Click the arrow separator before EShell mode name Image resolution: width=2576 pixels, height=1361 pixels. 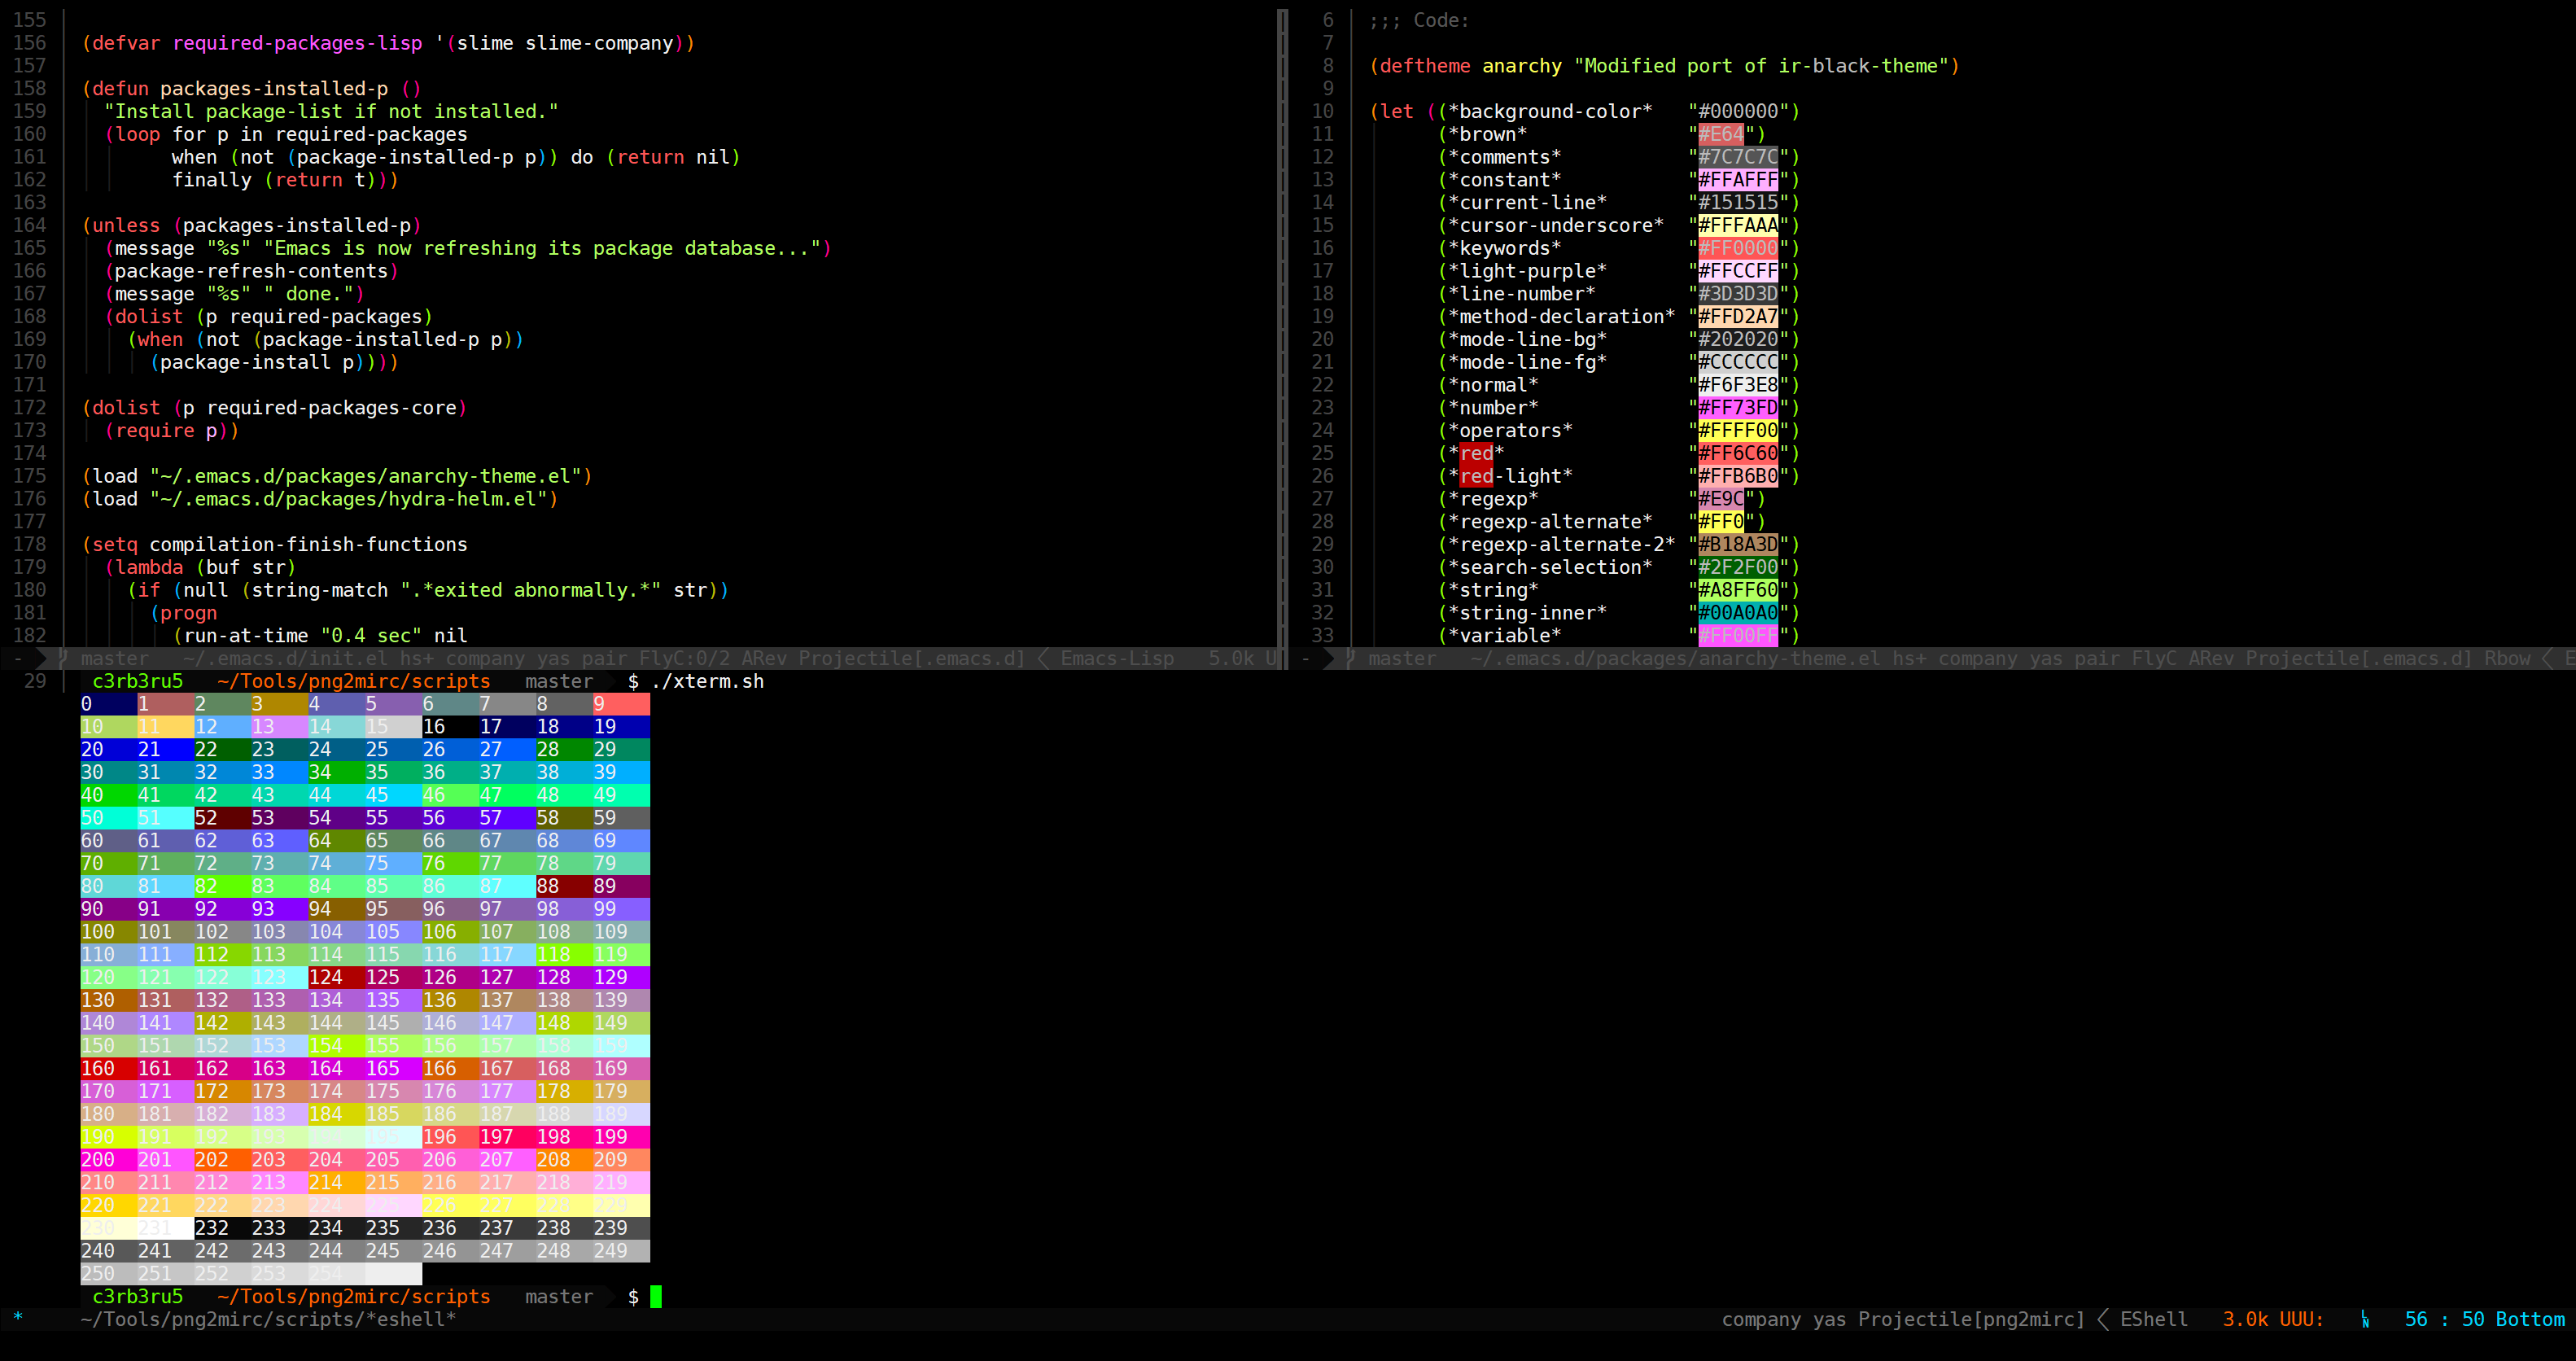pos(2103,1319)
